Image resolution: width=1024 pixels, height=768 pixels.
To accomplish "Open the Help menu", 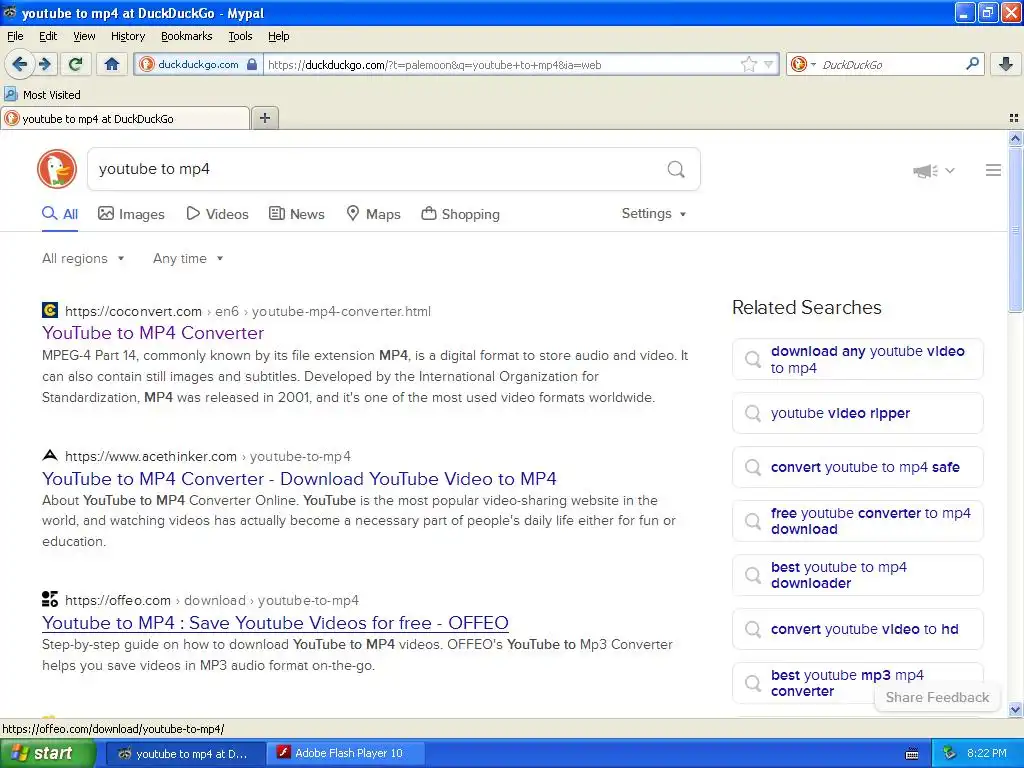I will point(278,36).
